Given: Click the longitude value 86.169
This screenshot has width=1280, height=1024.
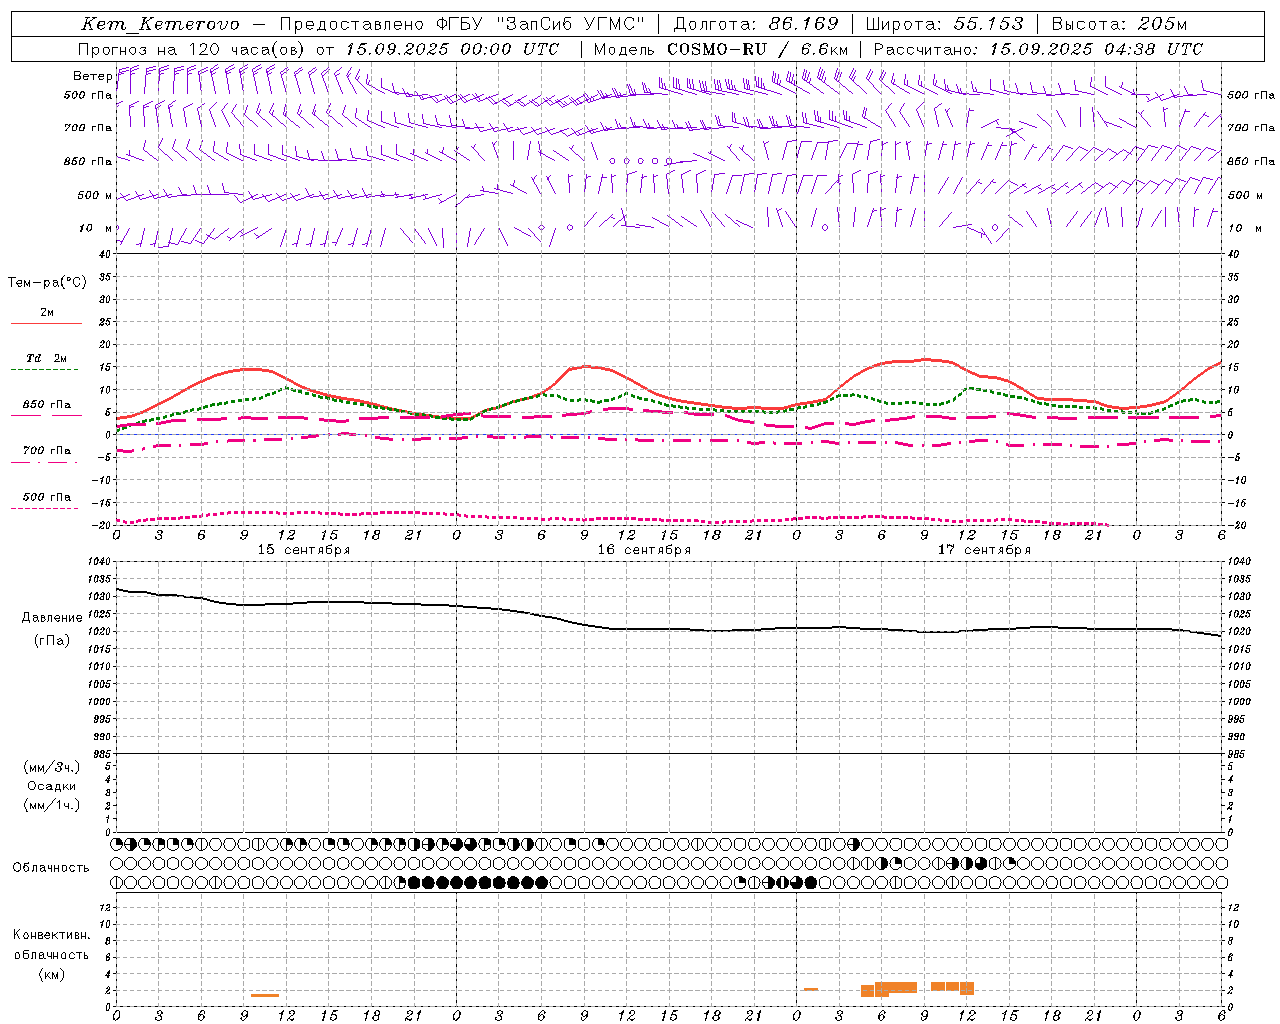Looking at the screenshot, I should click(x=804, y=24).
